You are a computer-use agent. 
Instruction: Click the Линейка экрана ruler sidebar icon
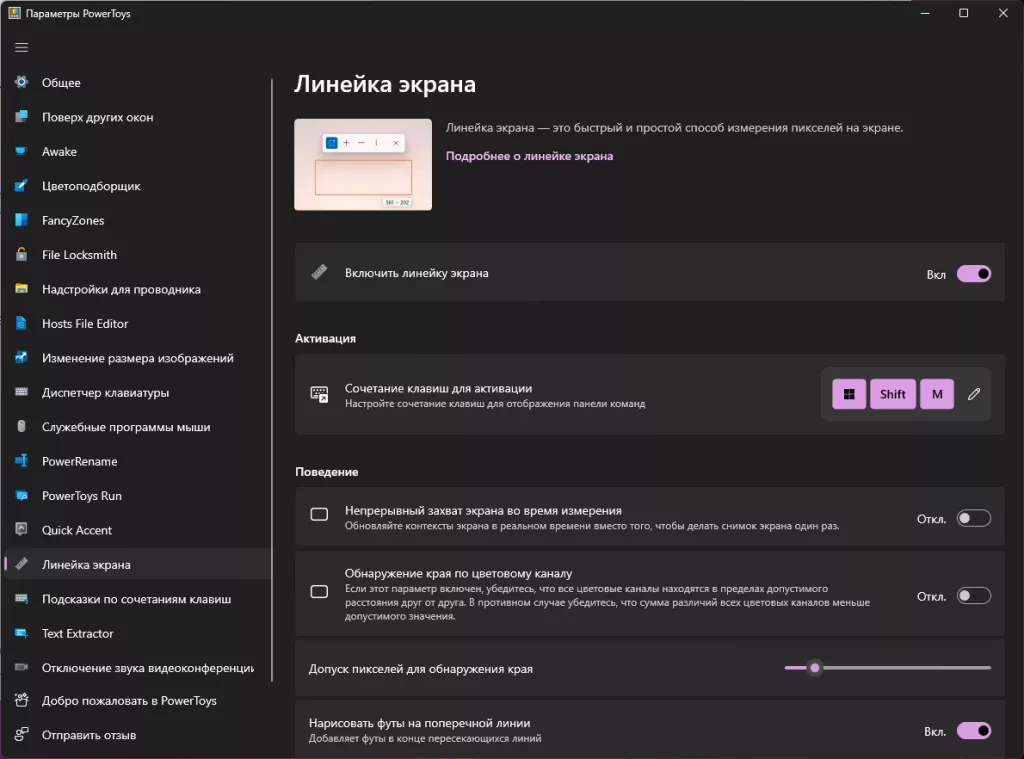click(x=22, y=564)
